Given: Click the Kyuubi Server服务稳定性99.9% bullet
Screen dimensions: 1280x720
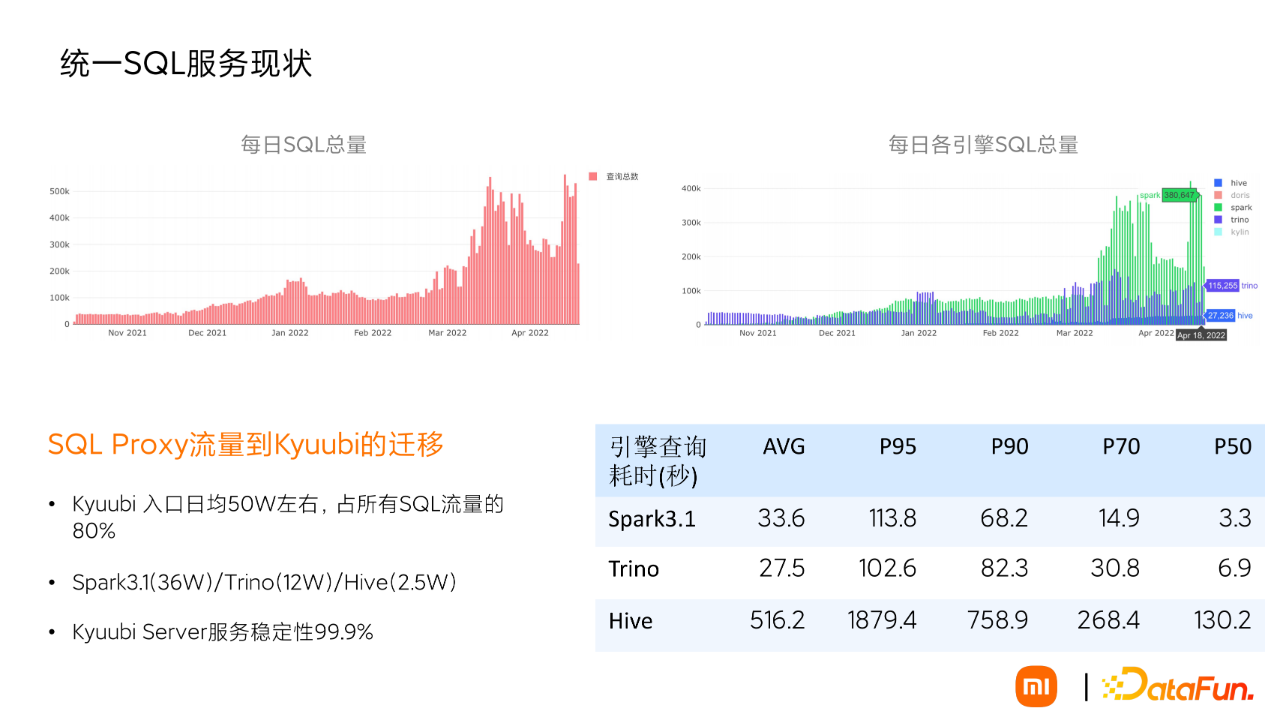Looking at the screenshot, I should click(x=223, y=632).
